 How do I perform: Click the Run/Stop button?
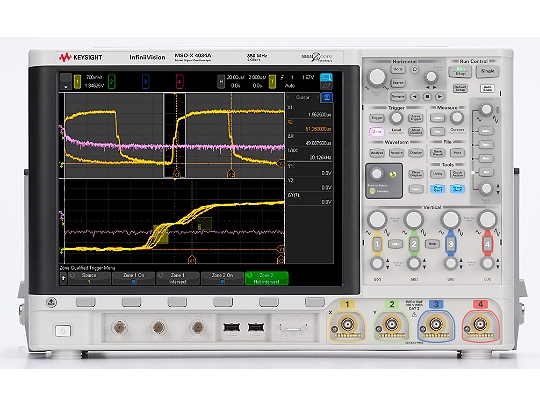[460, 72]
